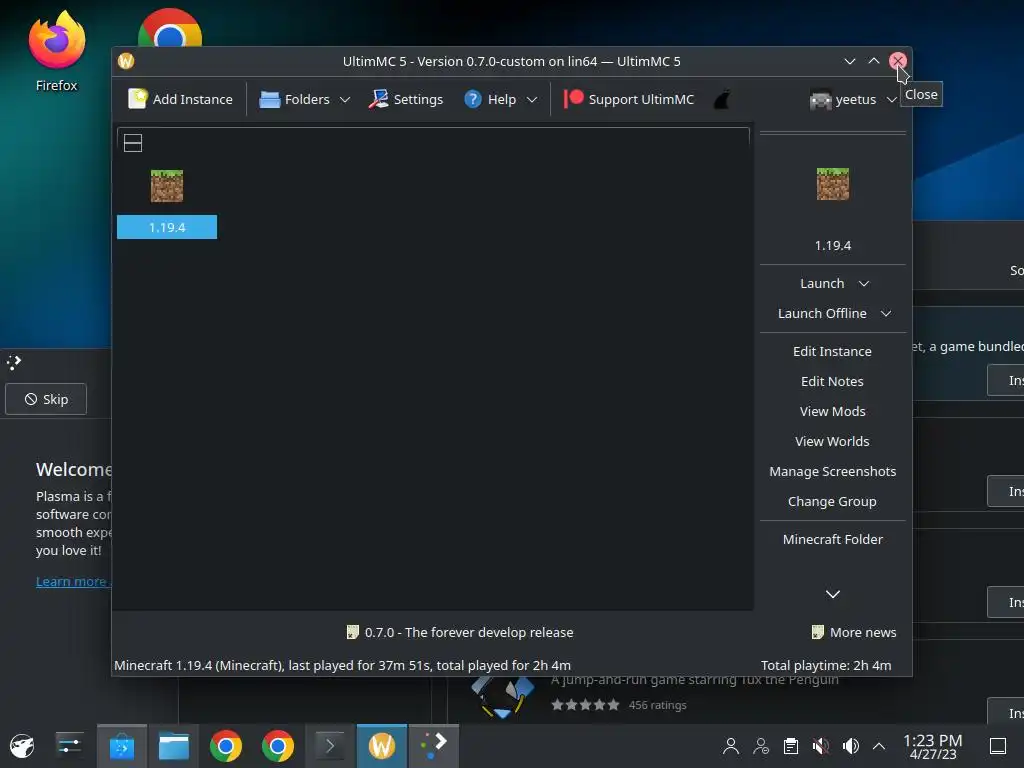Click the UltimMC window icon in title bar
Image resolution: width=1024 pixels, height=768 pixels.
[126, 61]
